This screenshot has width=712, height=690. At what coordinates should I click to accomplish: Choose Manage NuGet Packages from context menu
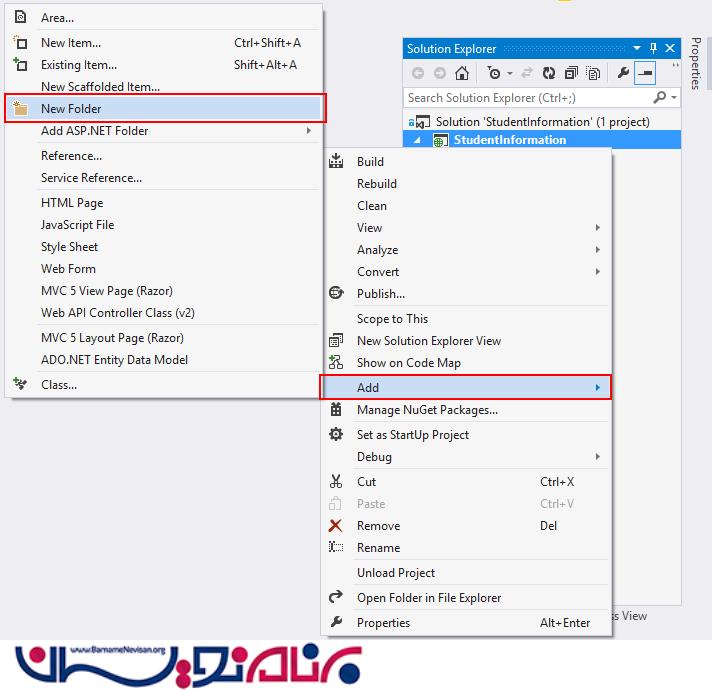427,410
